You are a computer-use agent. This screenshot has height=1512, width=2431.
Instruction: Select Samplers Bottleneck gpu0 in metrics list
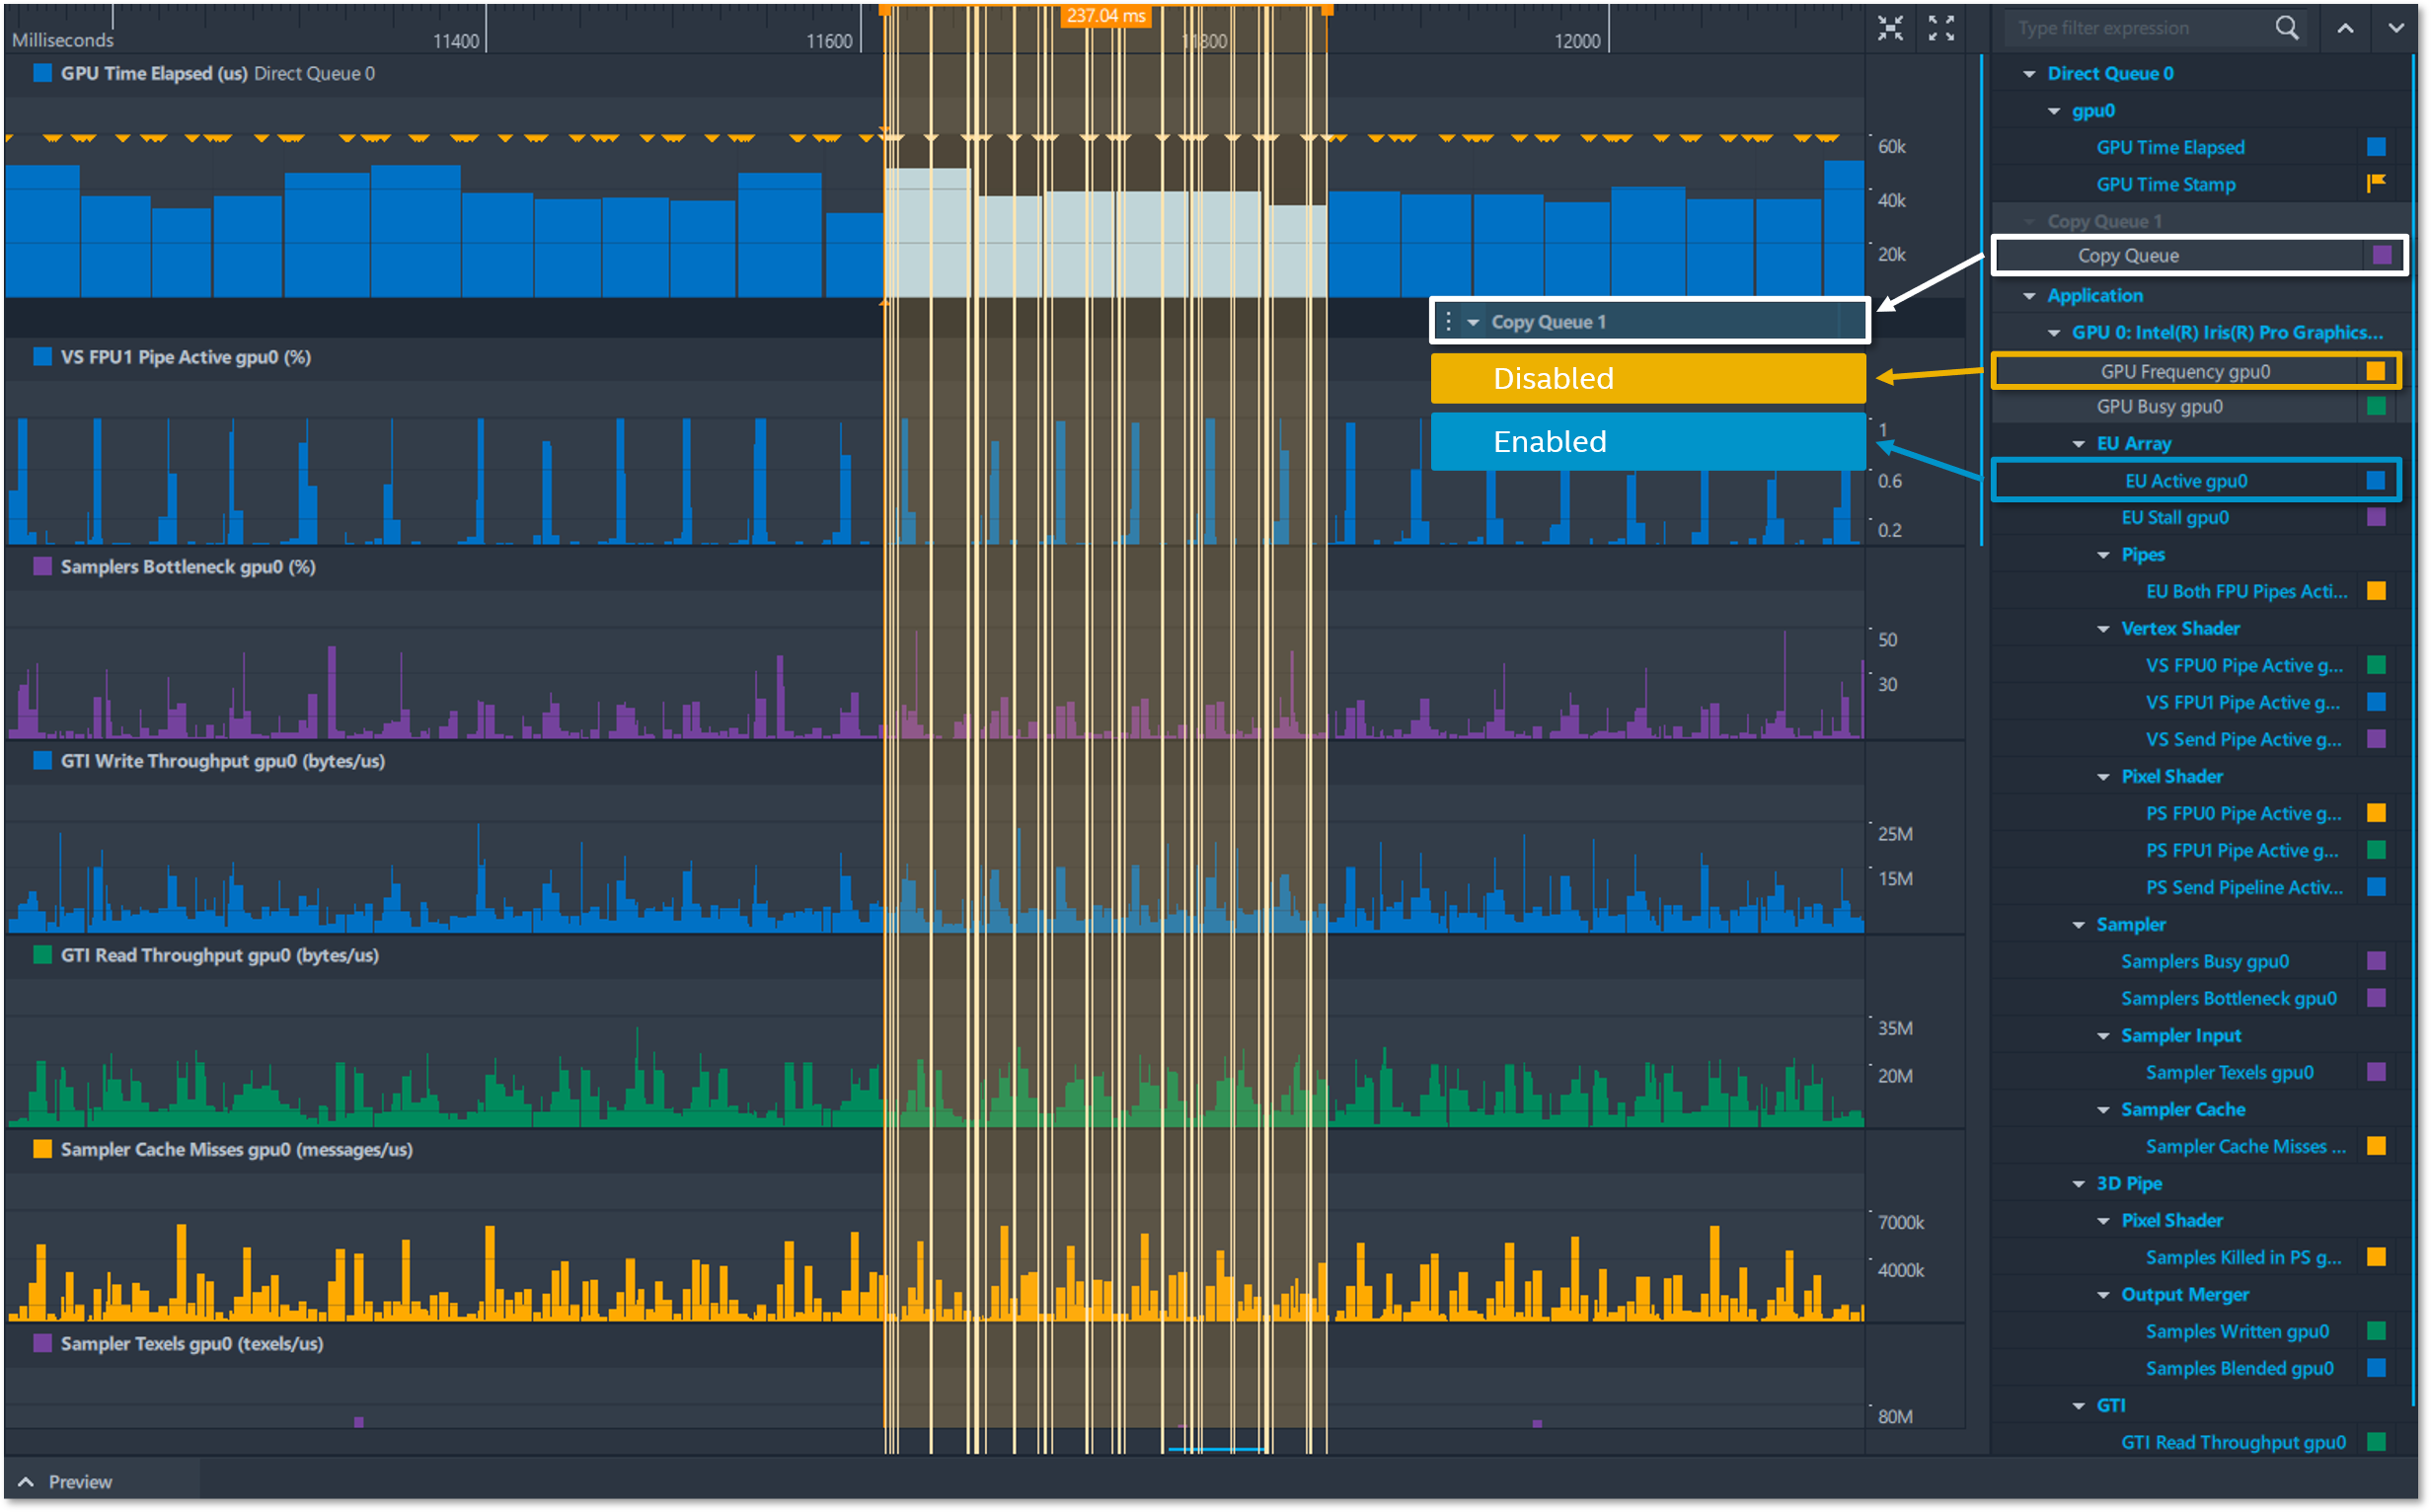point(2228,998)
